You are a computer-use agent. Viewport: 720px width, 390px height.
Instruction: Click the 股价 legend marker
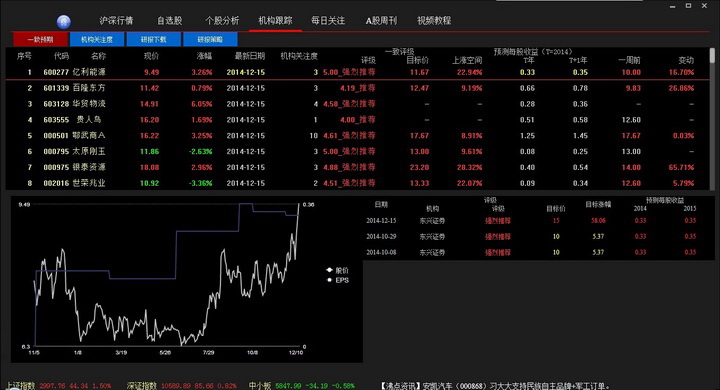pyautogui.click(x=329, y=270)
